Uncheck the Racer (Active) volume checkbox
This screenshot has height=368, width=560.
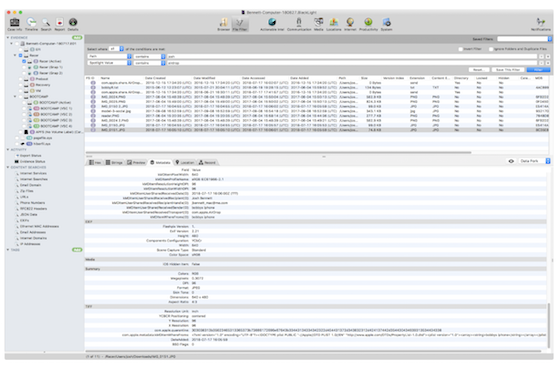point(24,61)
